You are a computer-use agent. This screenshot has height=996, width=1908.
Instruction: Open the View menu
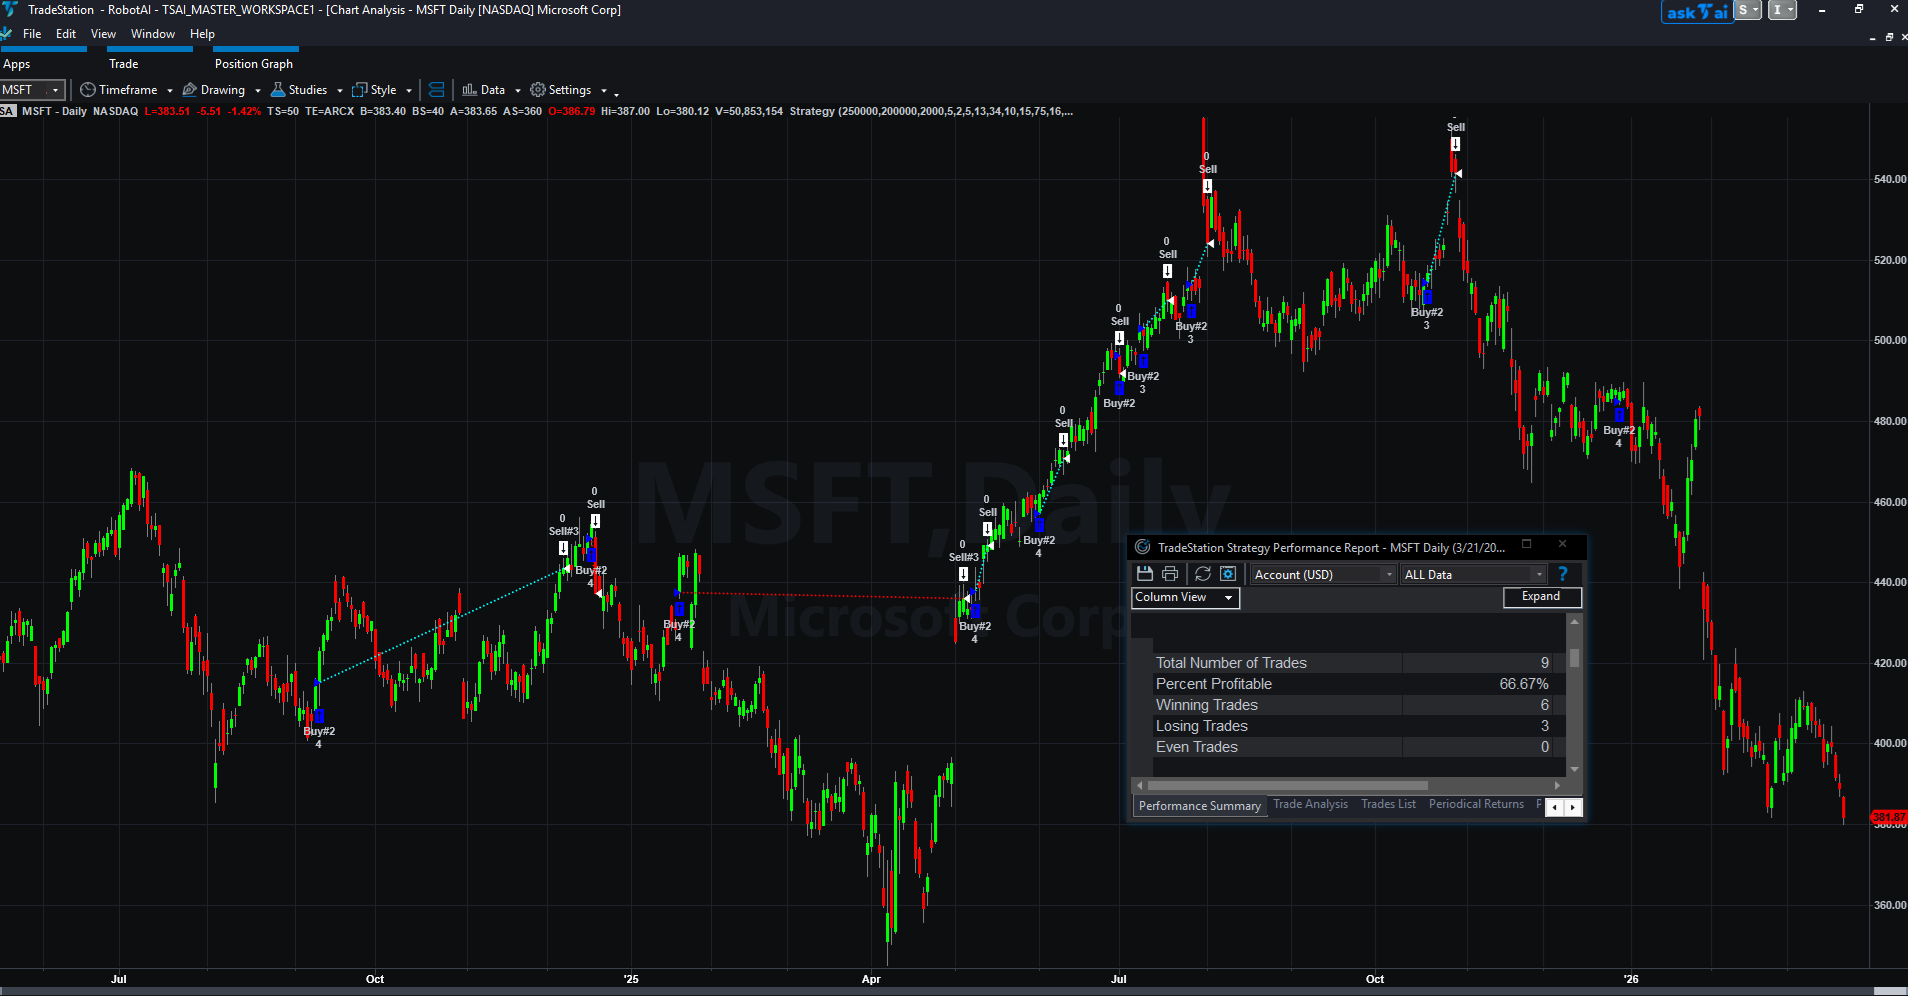103,33
